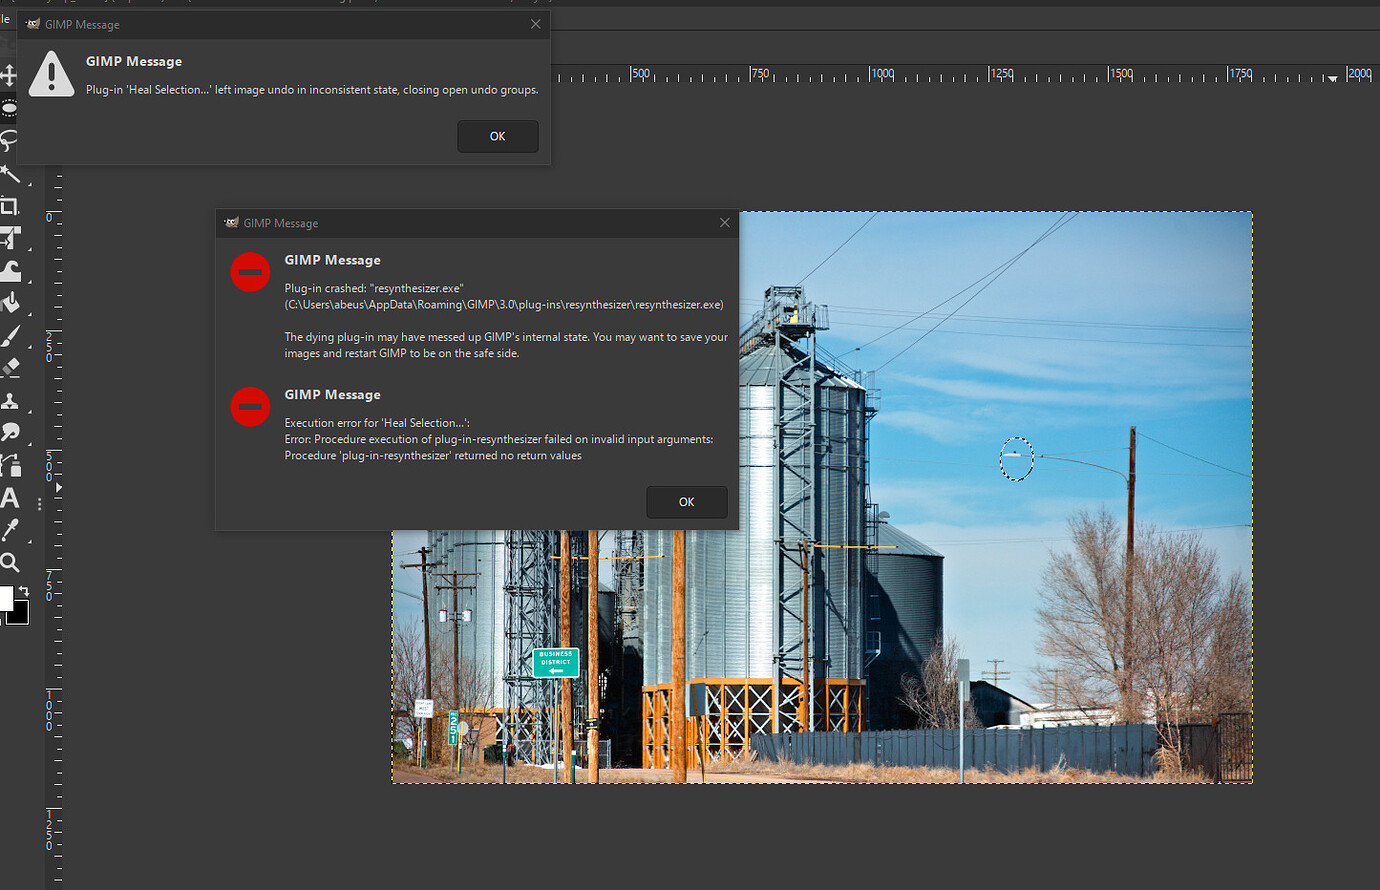1380x890 pixels.
Task: Click the small expander triangle beside the vertical ruler
Action: (58, 487)
